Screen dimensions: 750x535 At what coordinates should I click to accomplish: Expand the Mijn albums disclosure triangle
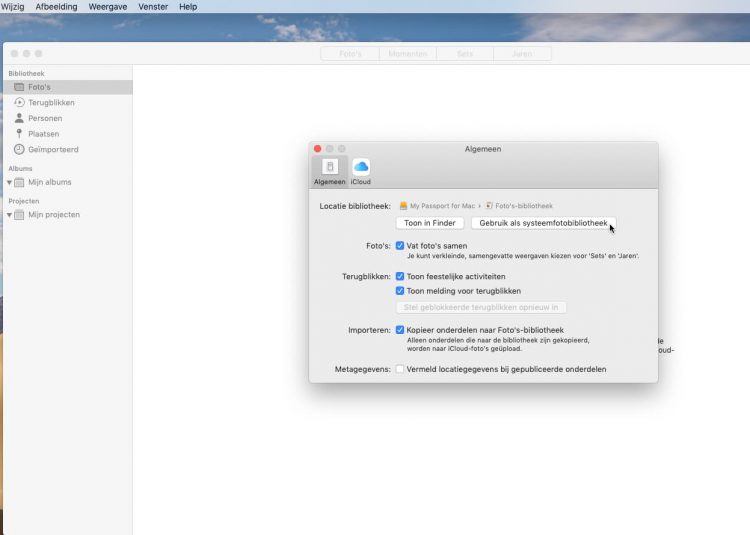point(9,182)
